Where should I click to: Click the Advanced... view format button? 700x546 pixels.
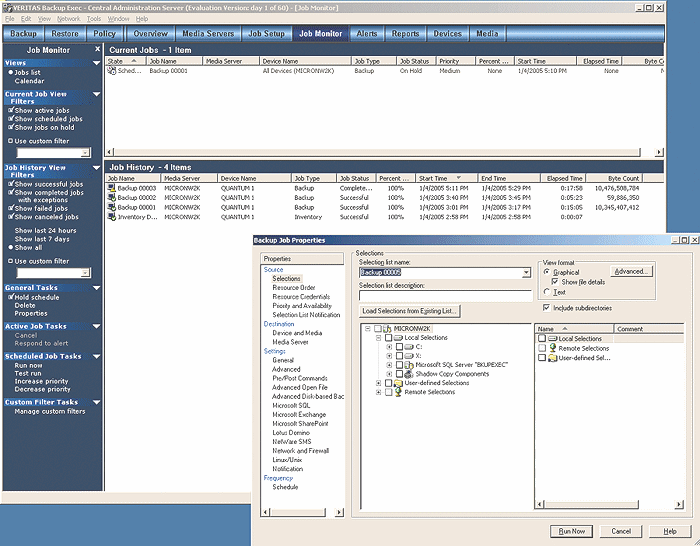point(631,271)
